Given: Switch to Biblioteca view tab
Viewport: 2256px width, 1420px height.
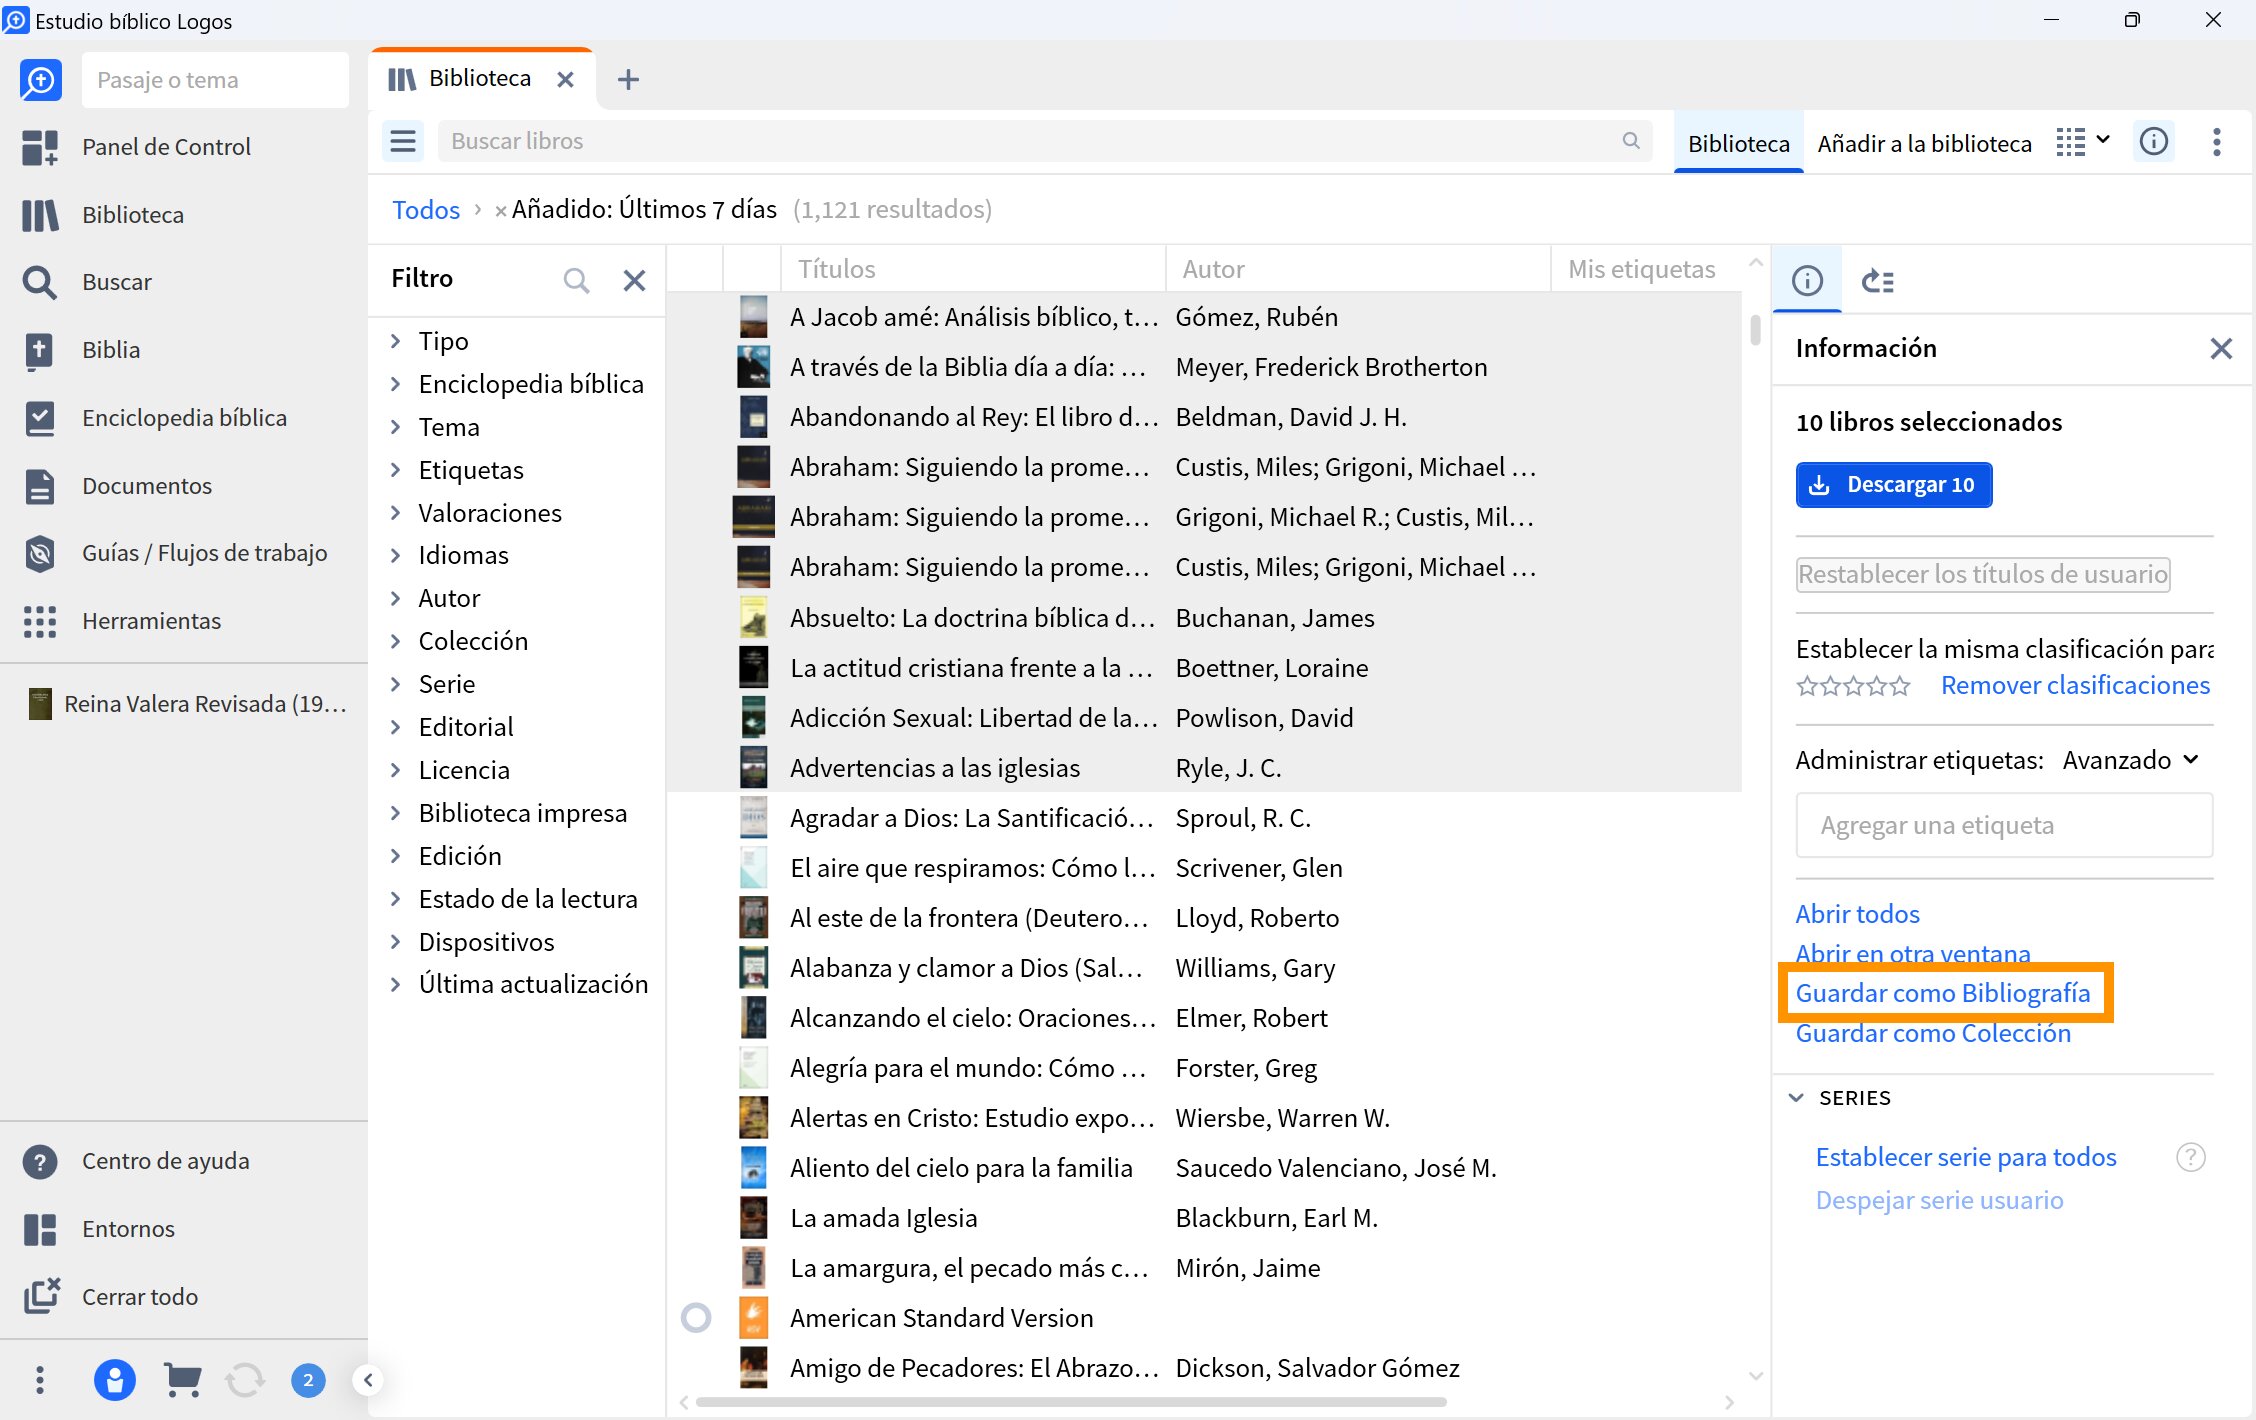Looking at the screenshot, I should tap(1738, 143).
